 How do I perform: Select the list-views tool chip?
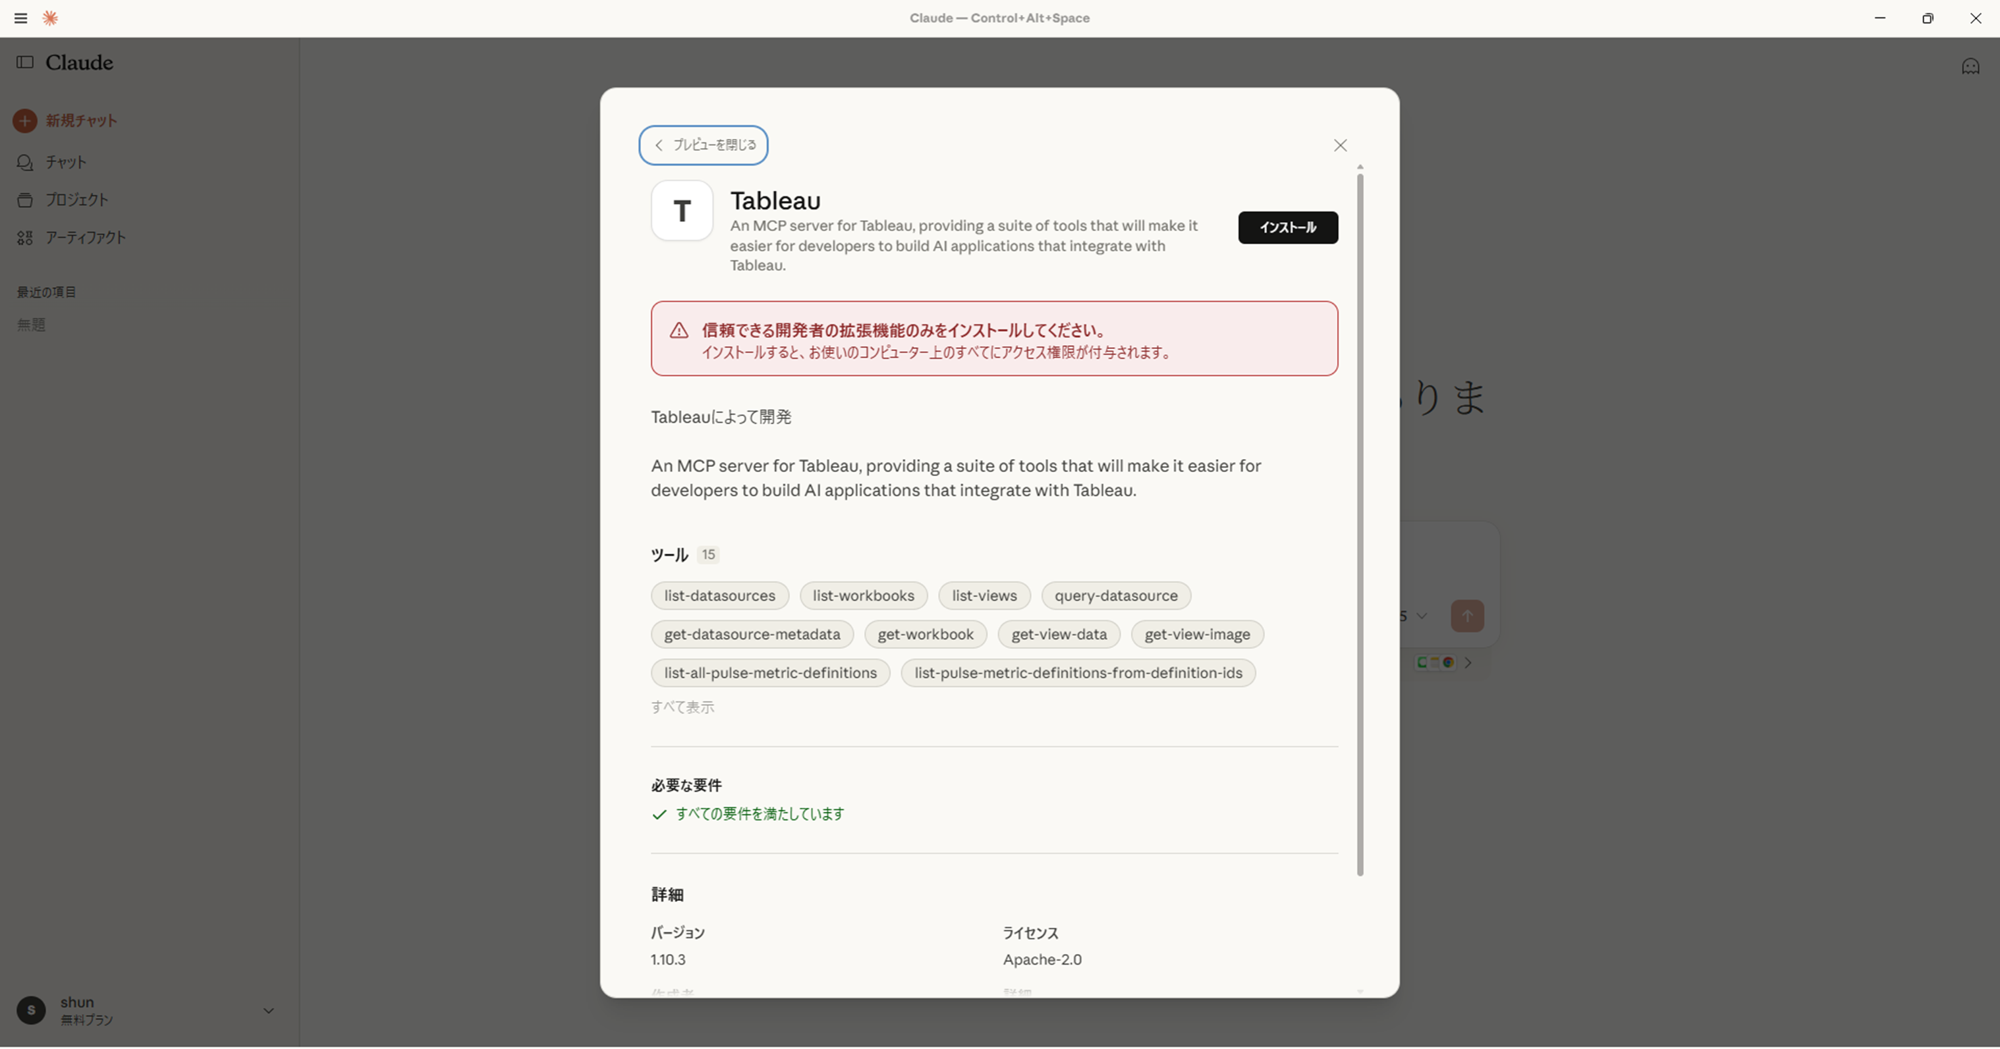click(984, 595)
